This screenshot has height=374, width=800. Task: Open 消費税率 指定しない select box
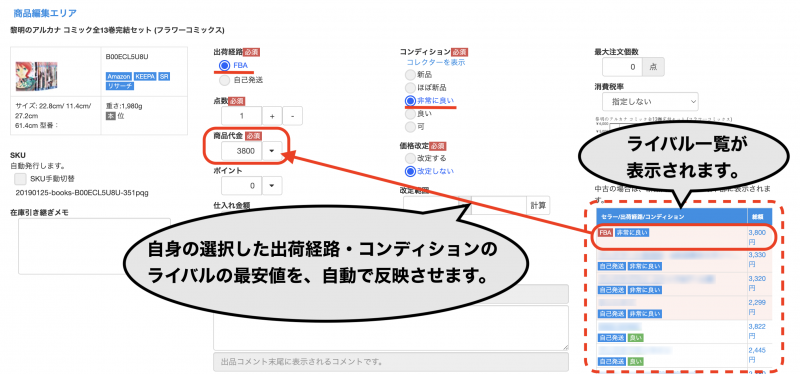click(650, 102)
